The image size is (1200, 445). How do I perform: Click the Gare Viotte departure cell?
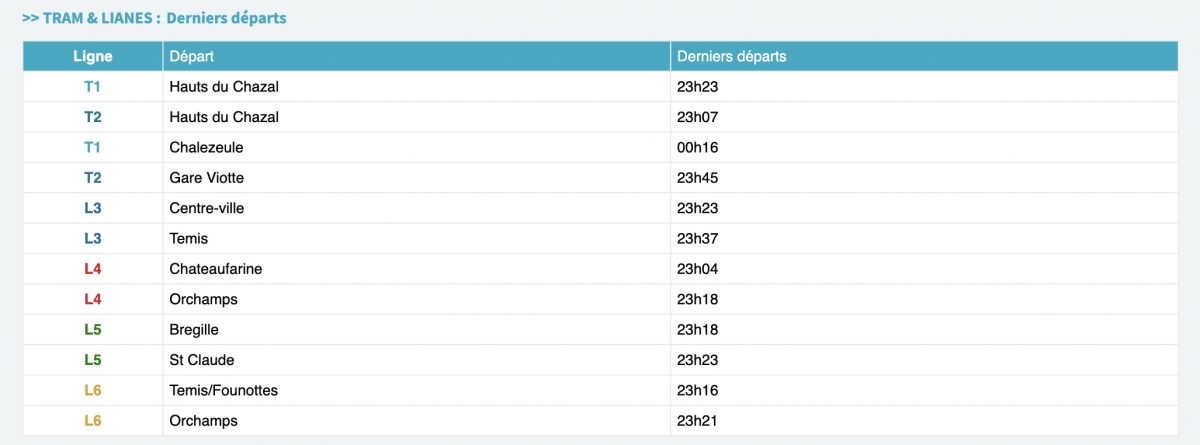pos(207,178)
